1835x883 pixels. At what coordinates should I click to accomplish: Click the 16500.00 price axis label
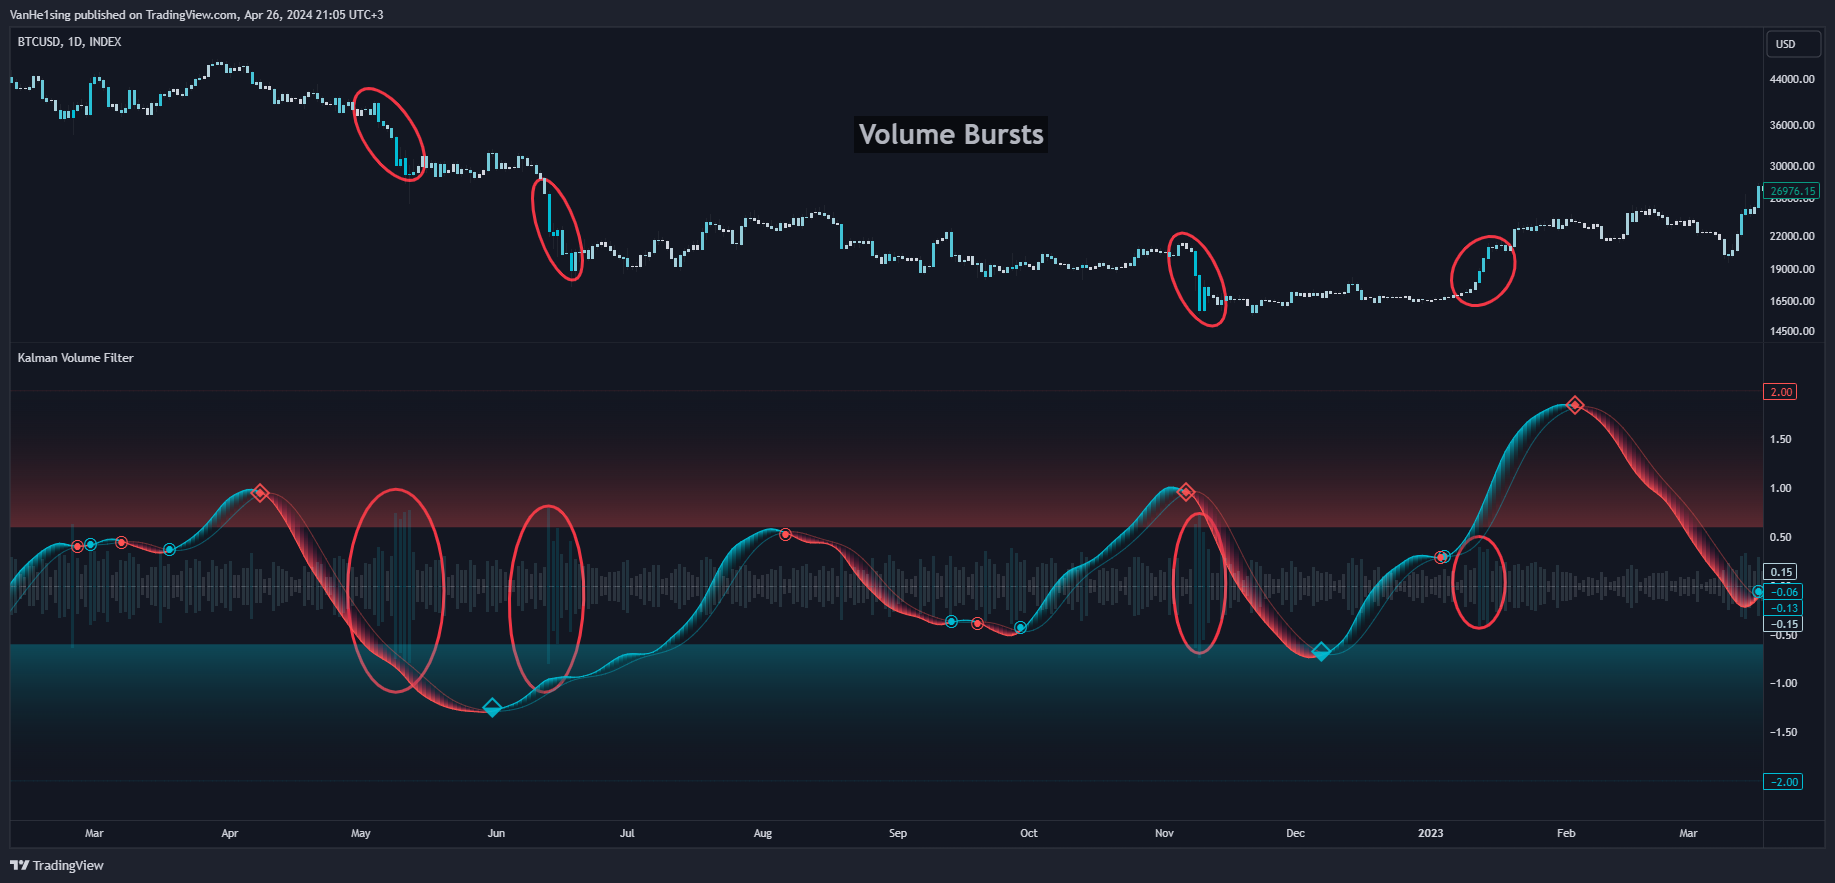(x=1792, y=301)
